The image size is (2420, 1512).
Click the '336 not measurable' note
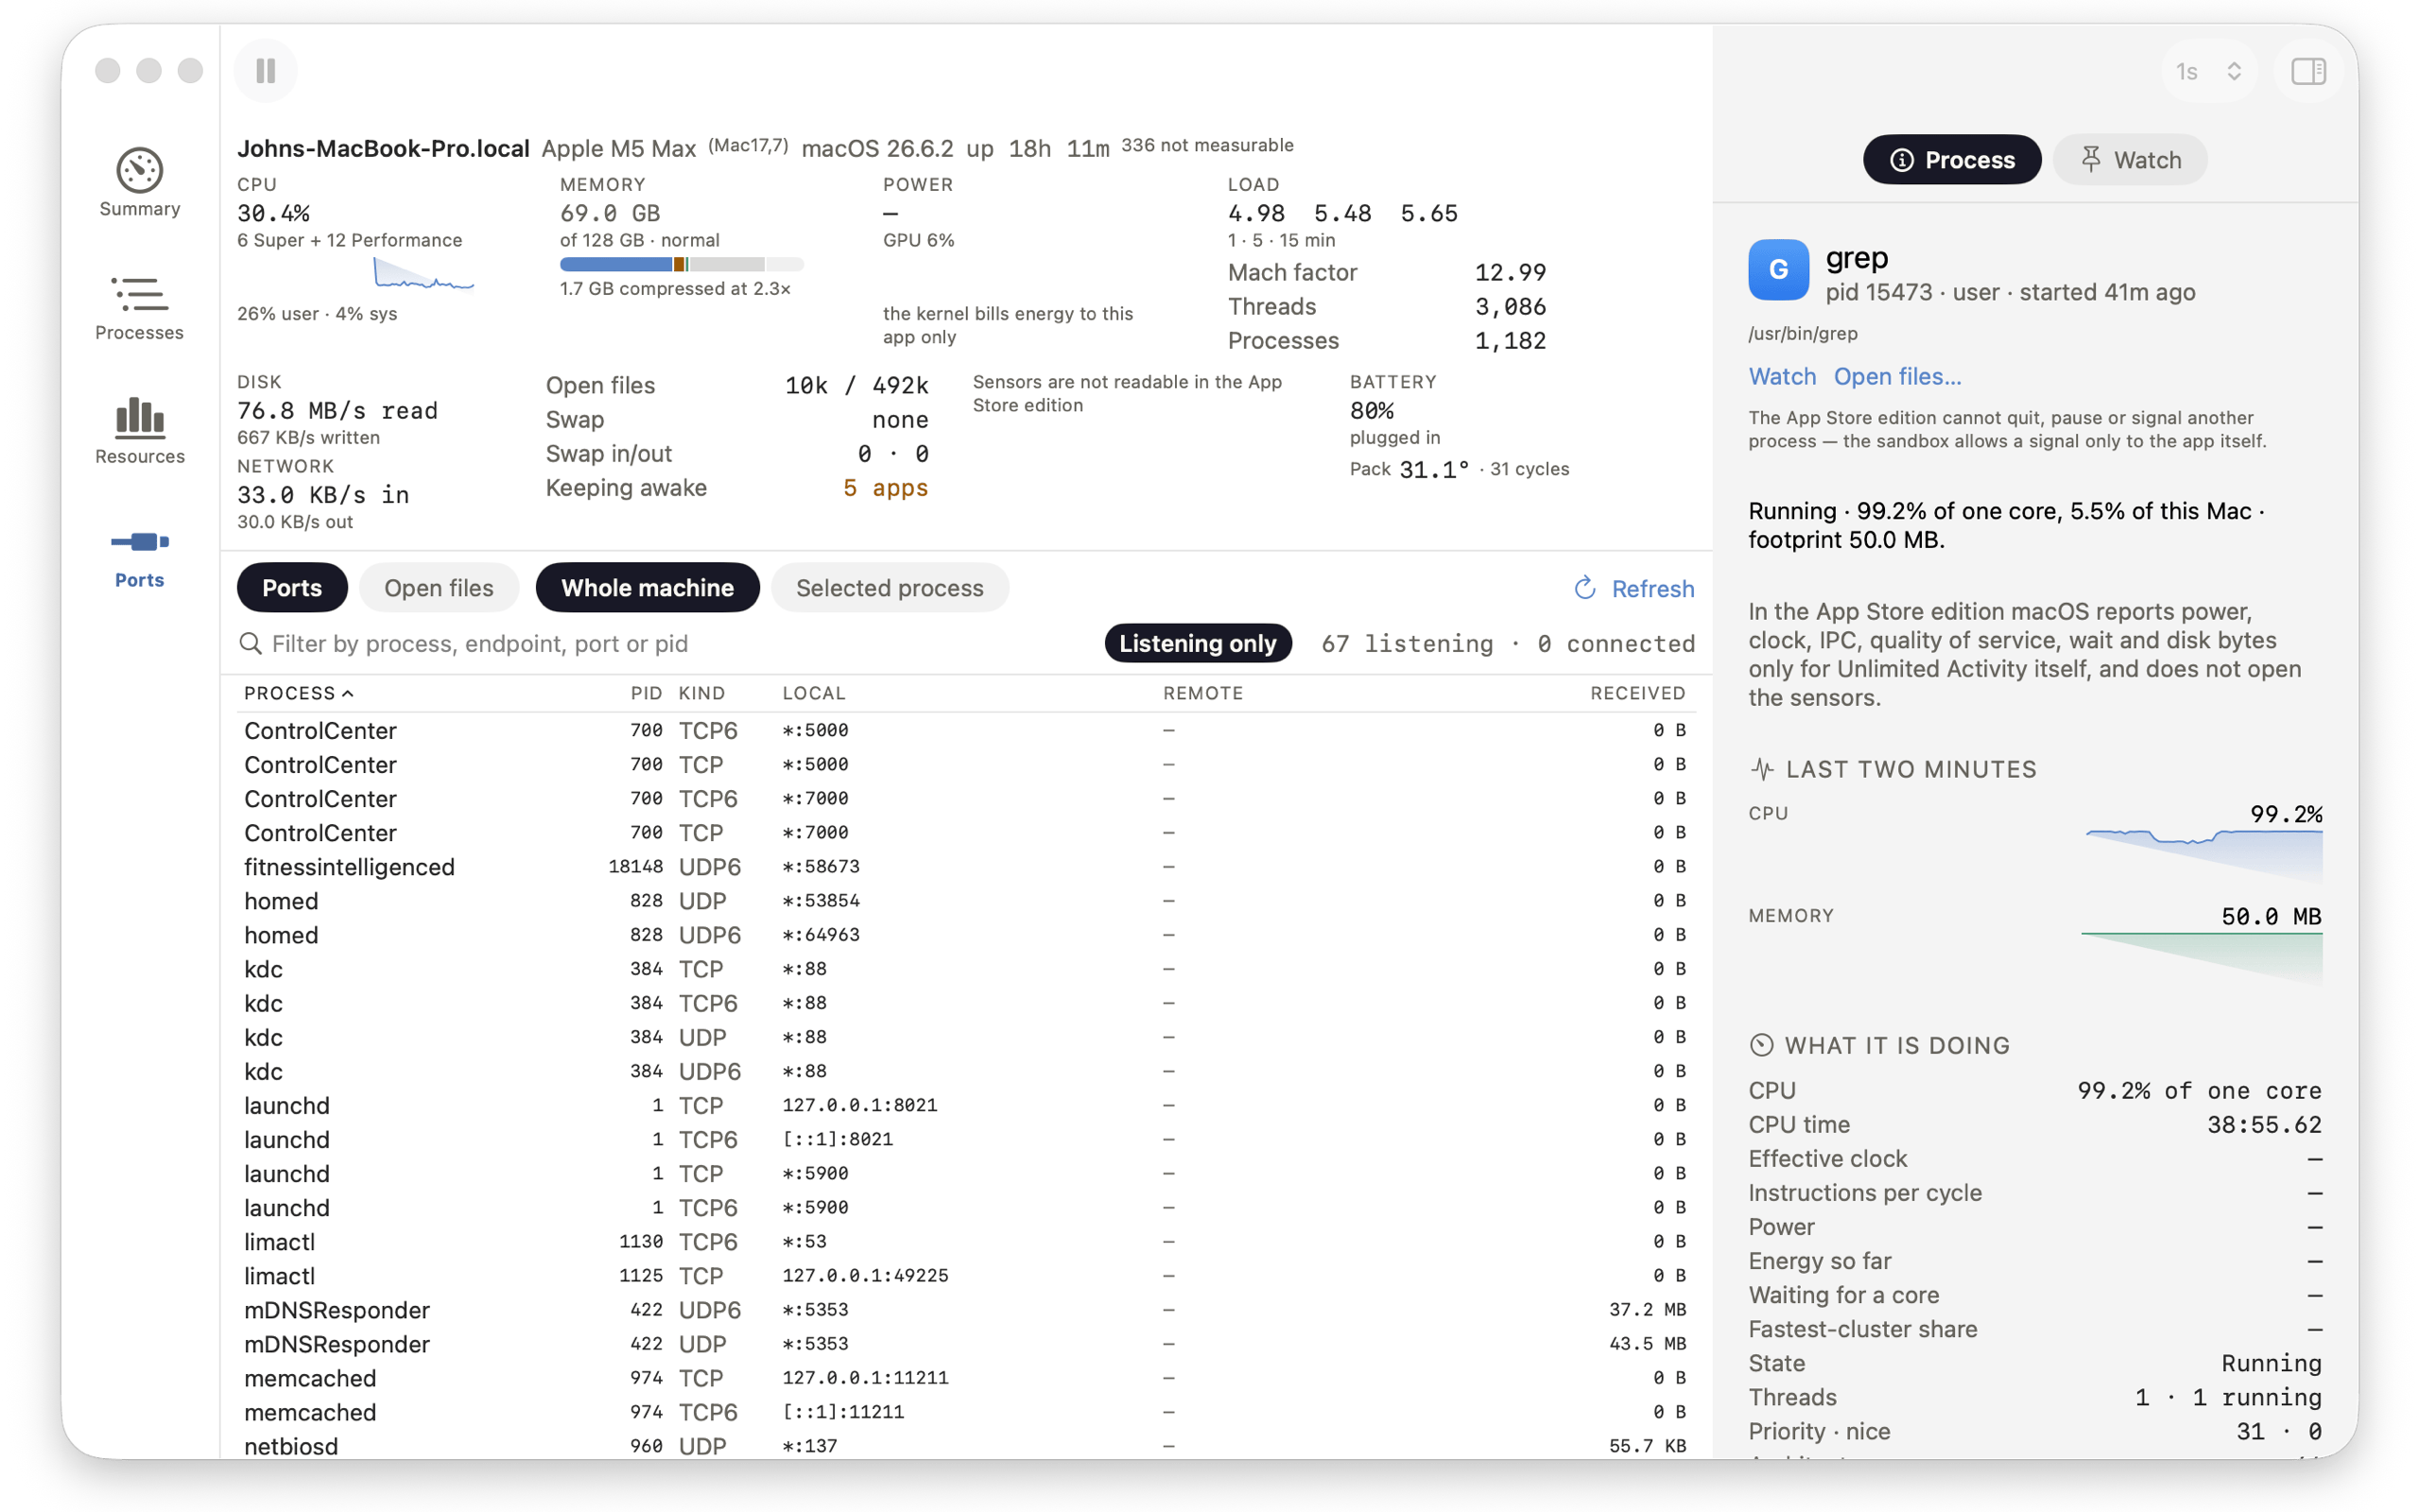point(1207,145)
